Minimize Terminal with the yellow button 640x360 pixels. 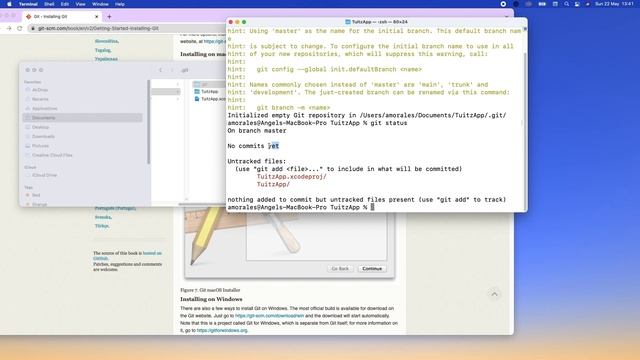click(x=237, y=22)
